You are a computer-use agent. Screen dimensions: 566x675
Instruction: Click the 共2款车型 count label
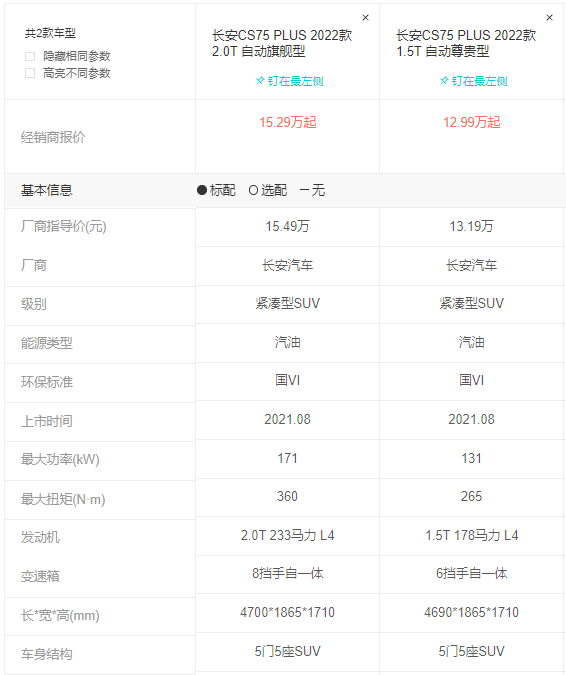pyautogui.click(x=50, y=33)
